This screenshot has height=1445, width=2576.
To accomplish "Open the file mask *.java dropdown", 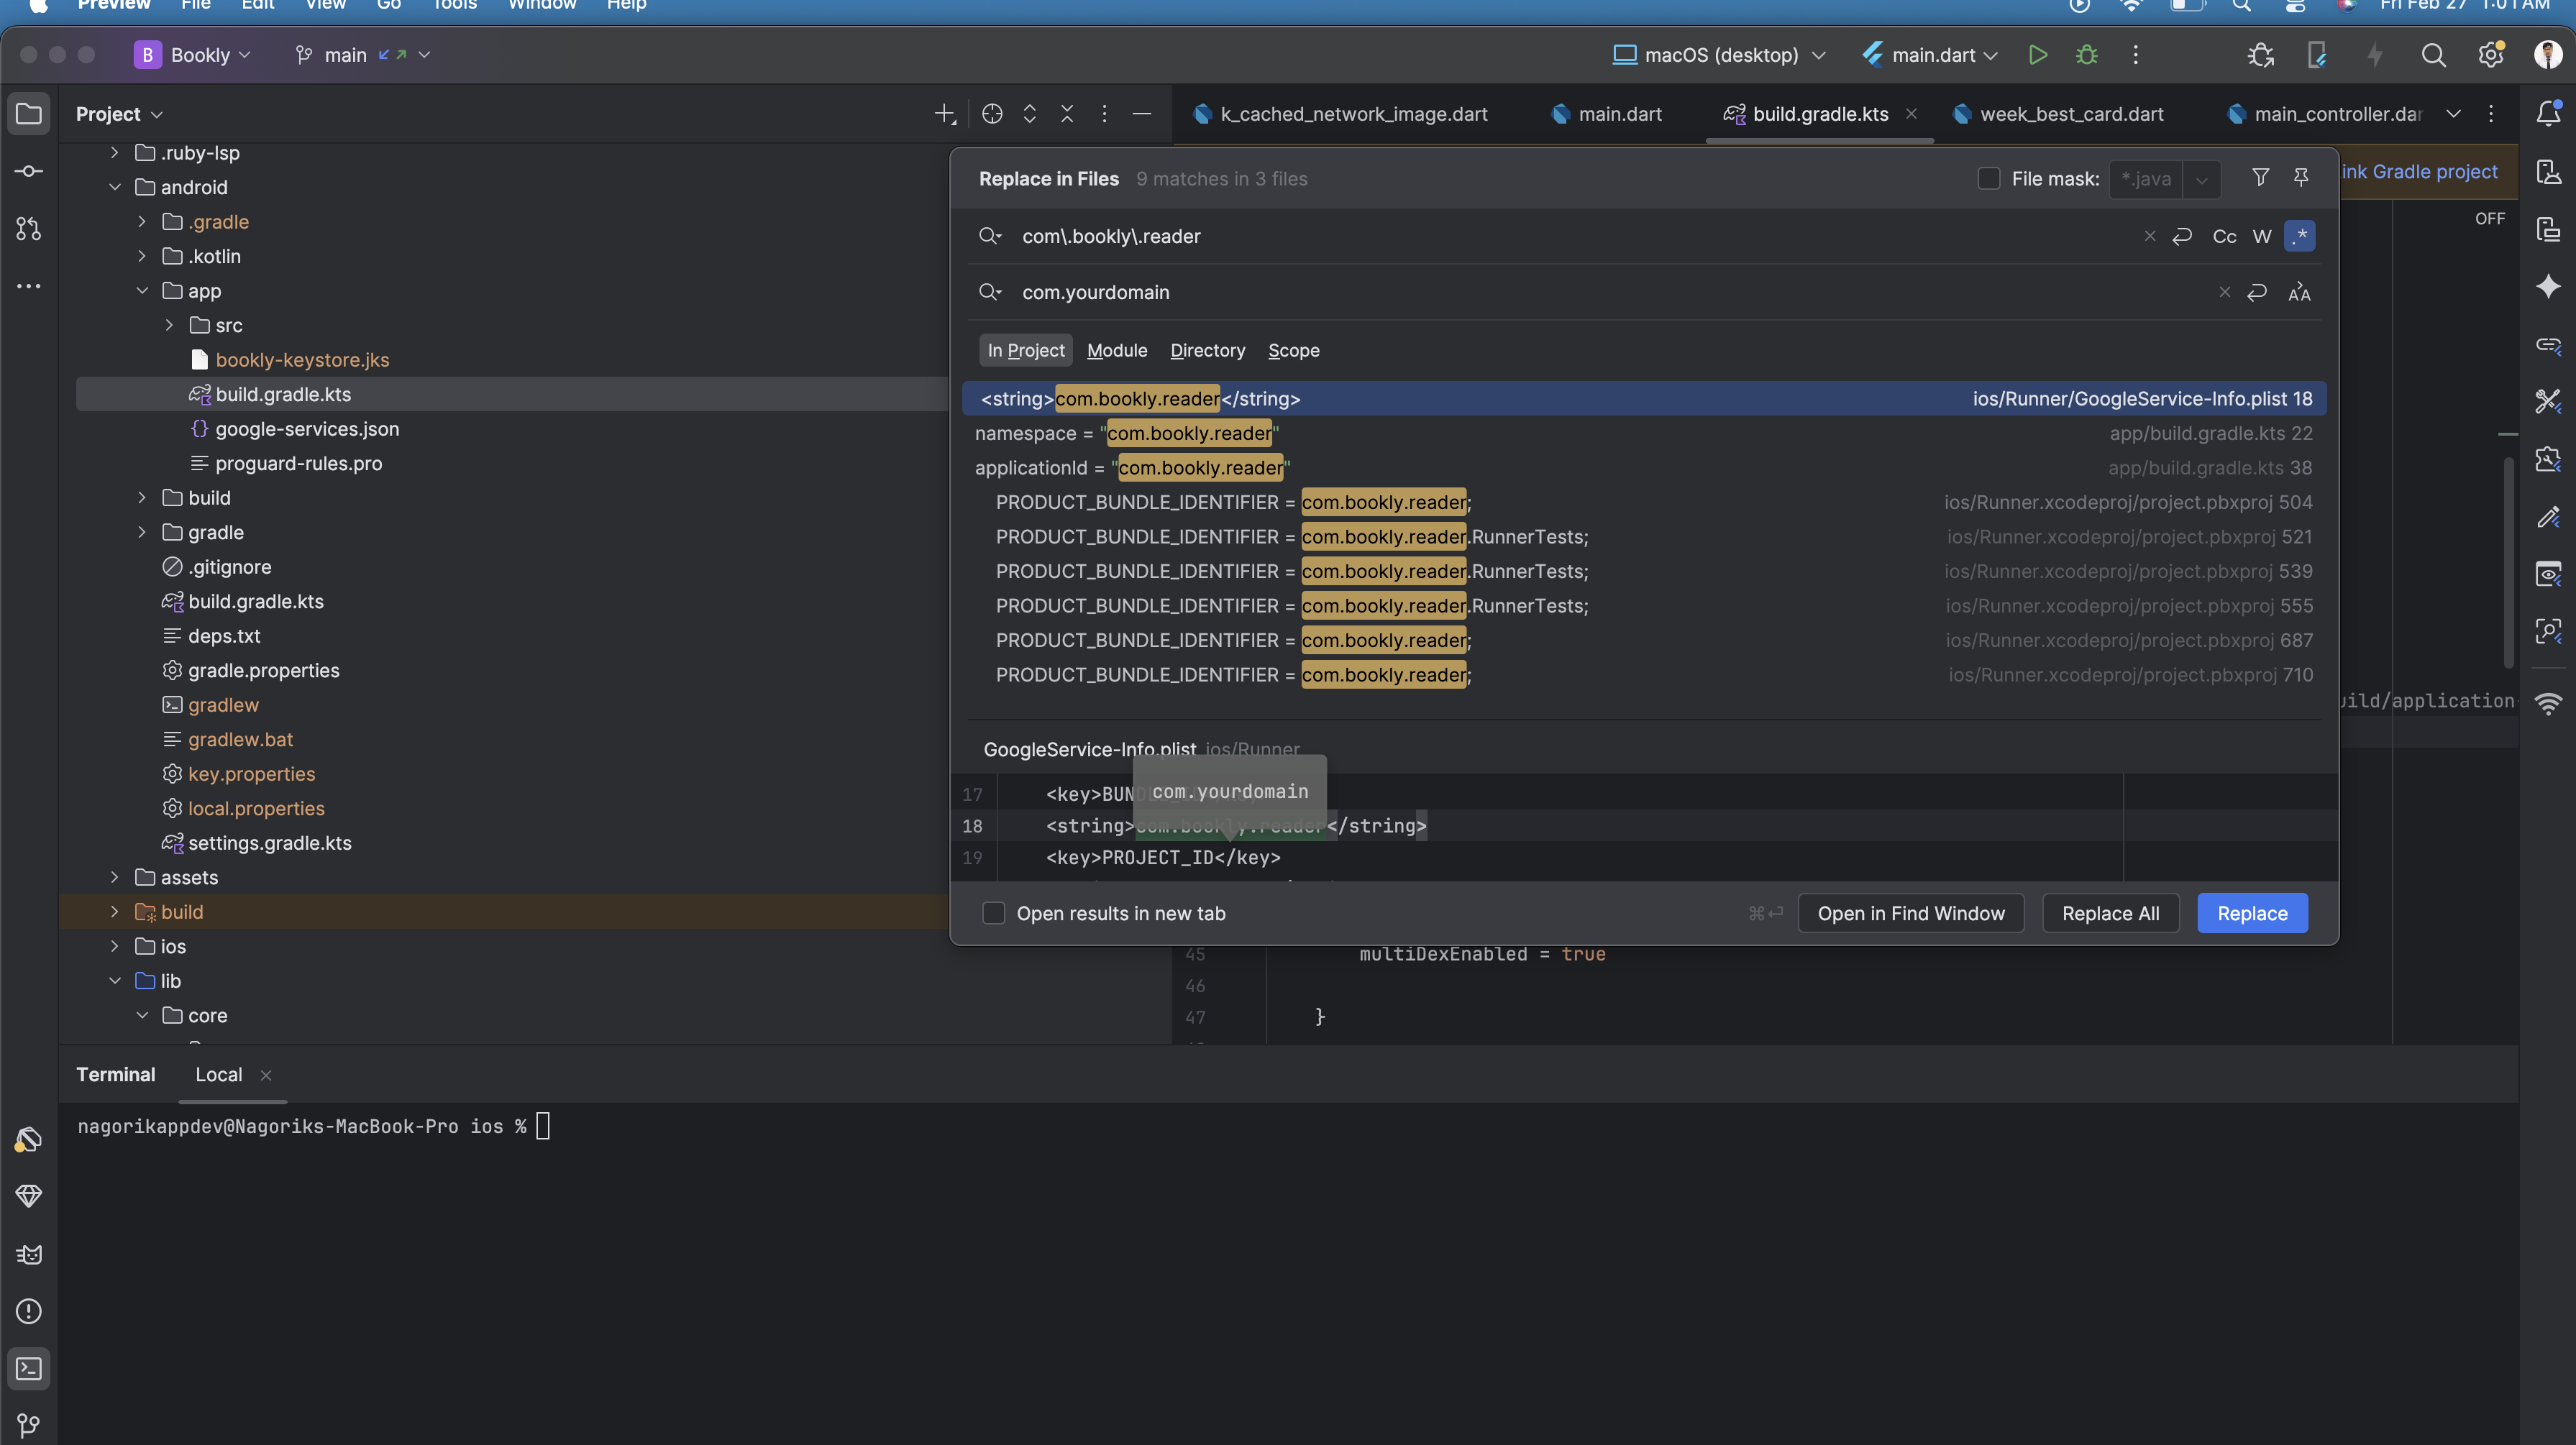I will coord(2201,179).
